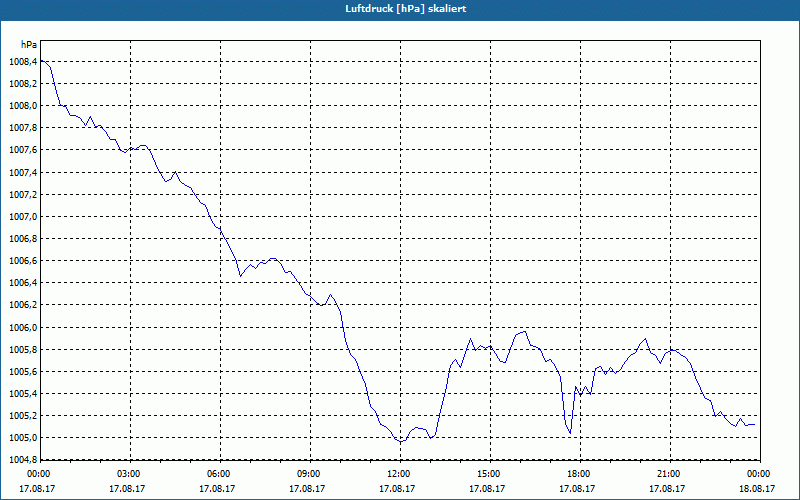Viewport: 800px width, 500px height.
Task: Click the 1004,8 y-axis label
Action: point(23,460)
